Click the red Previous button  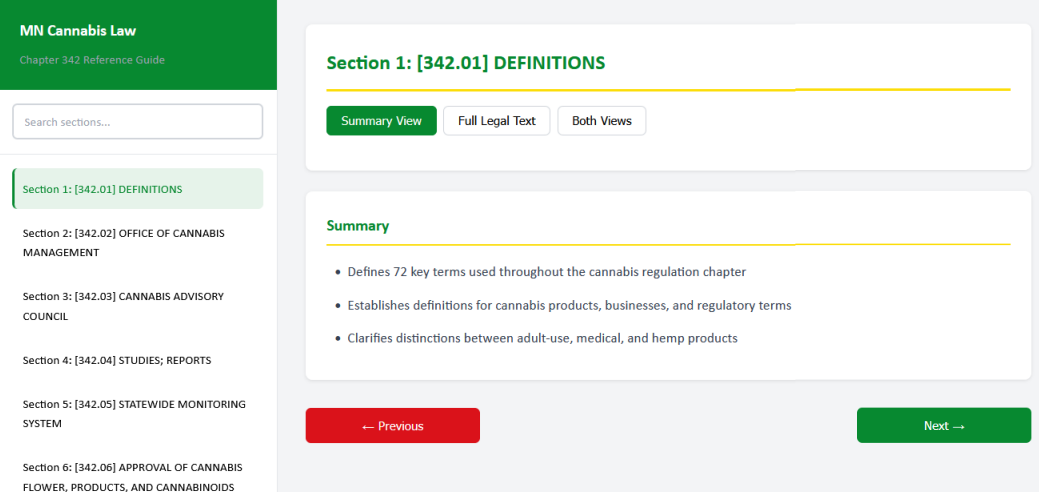392,426
